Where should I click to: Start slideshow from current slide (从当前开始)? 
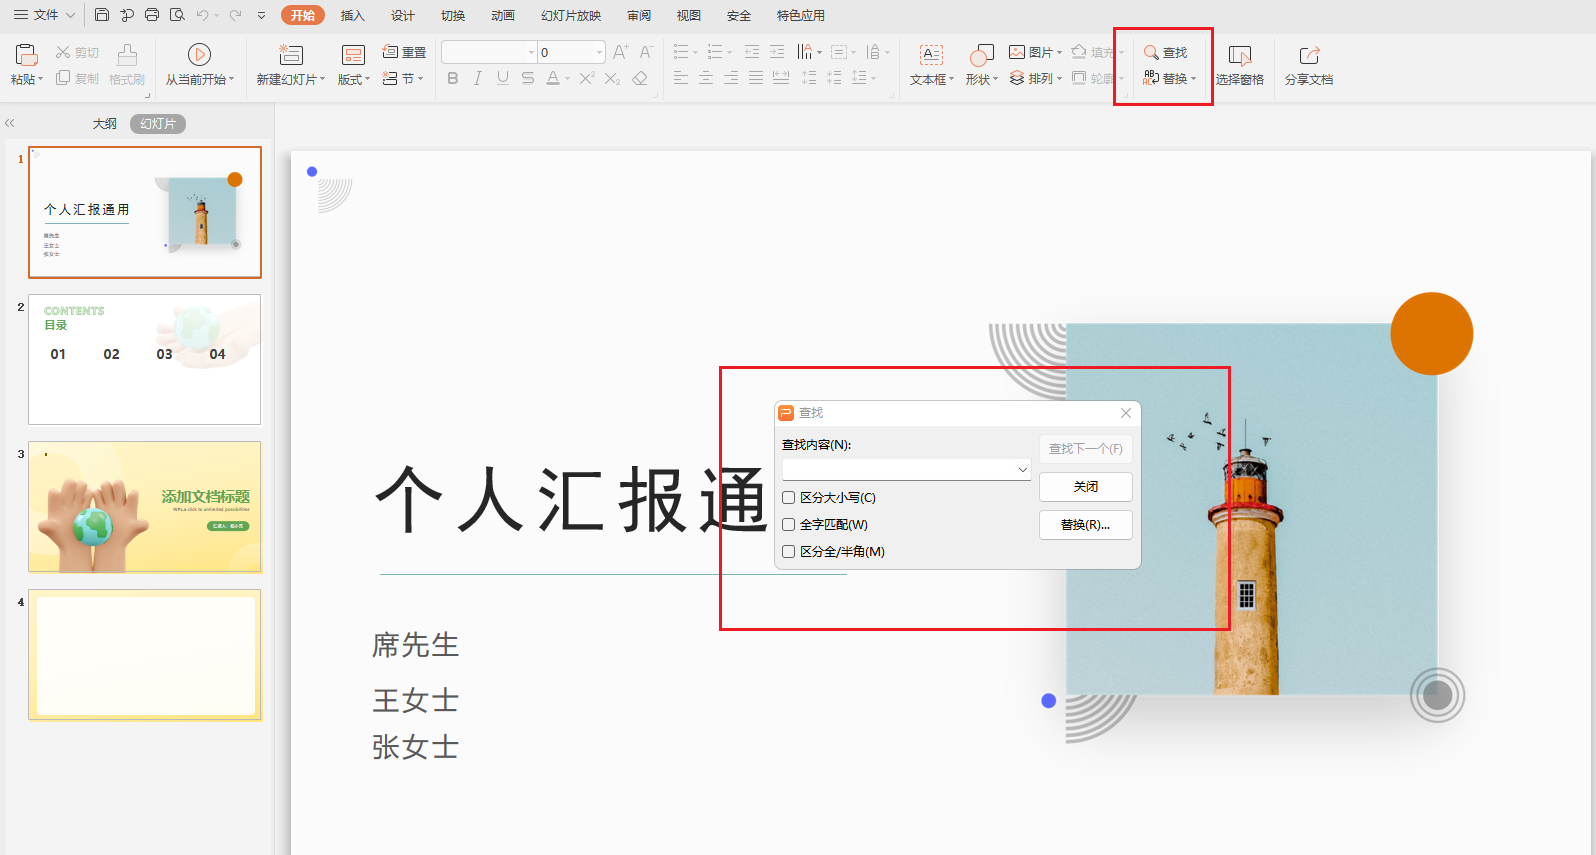point(199,65)
